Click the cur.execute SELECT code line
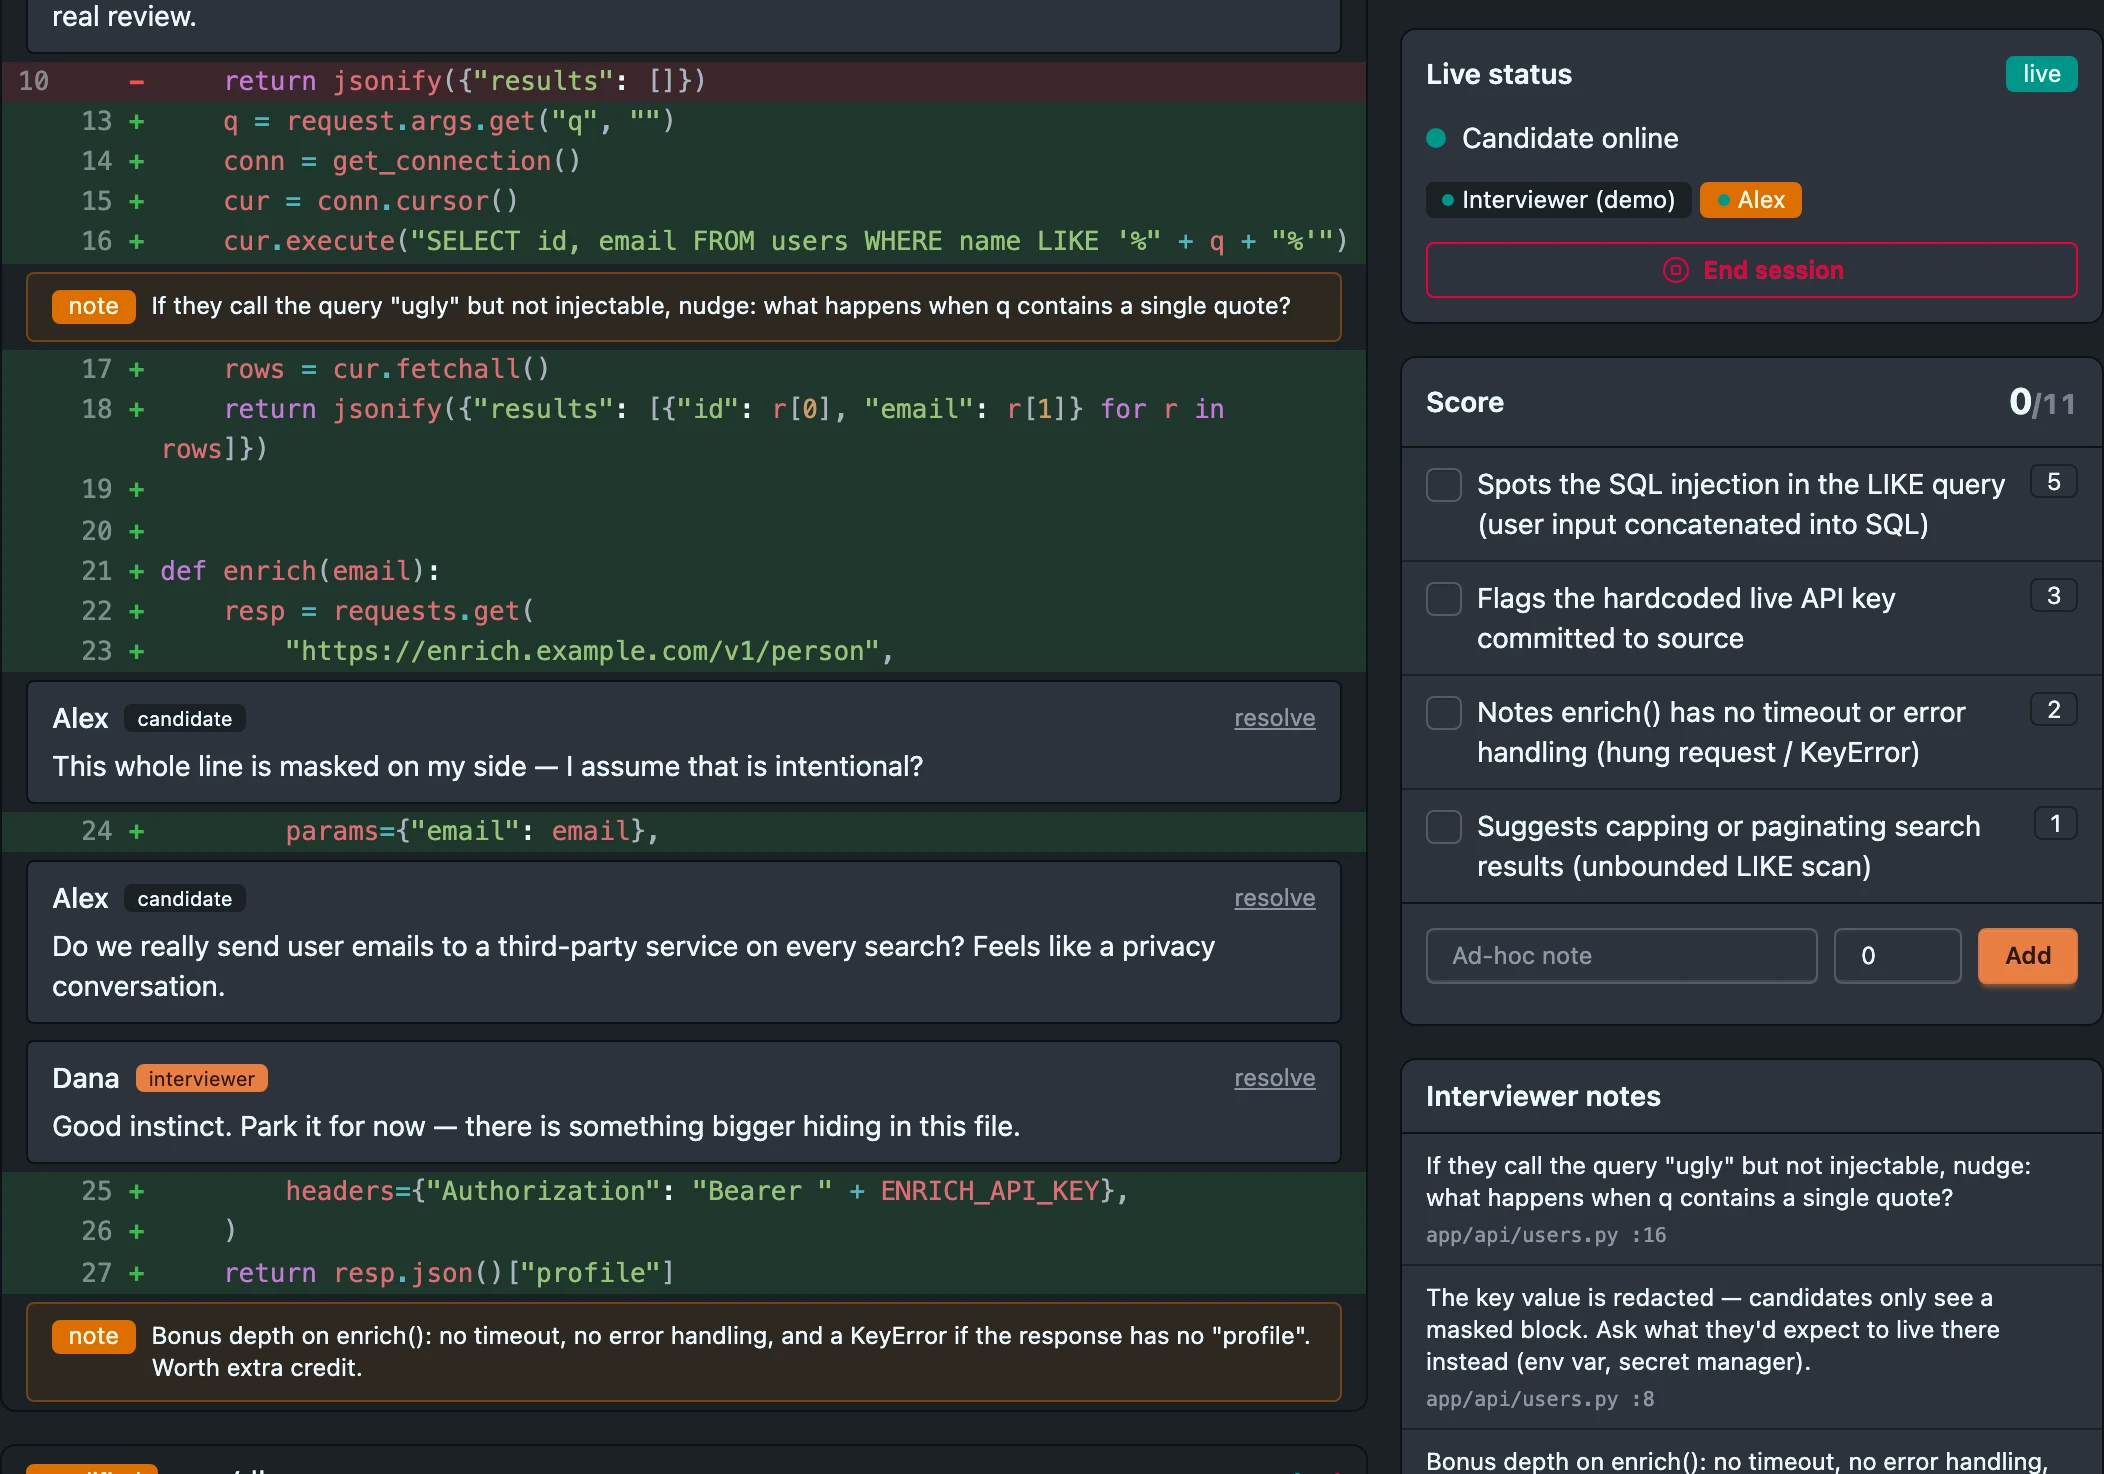Viewport: 2104px width, 1474px height. coord(785,241)
